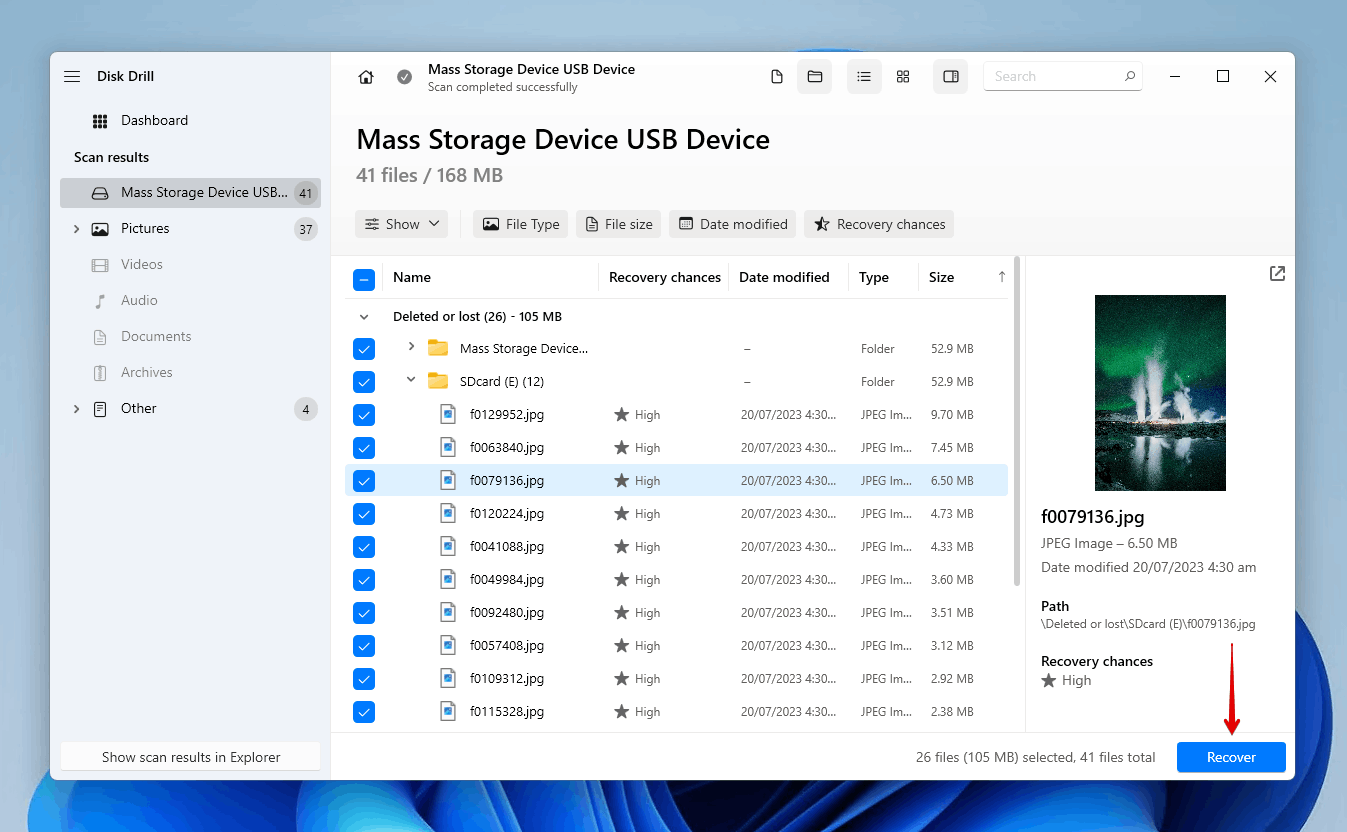Click the file icon of f0115328.jpg
The image size is (1347, 832).
tap(448, 711)
